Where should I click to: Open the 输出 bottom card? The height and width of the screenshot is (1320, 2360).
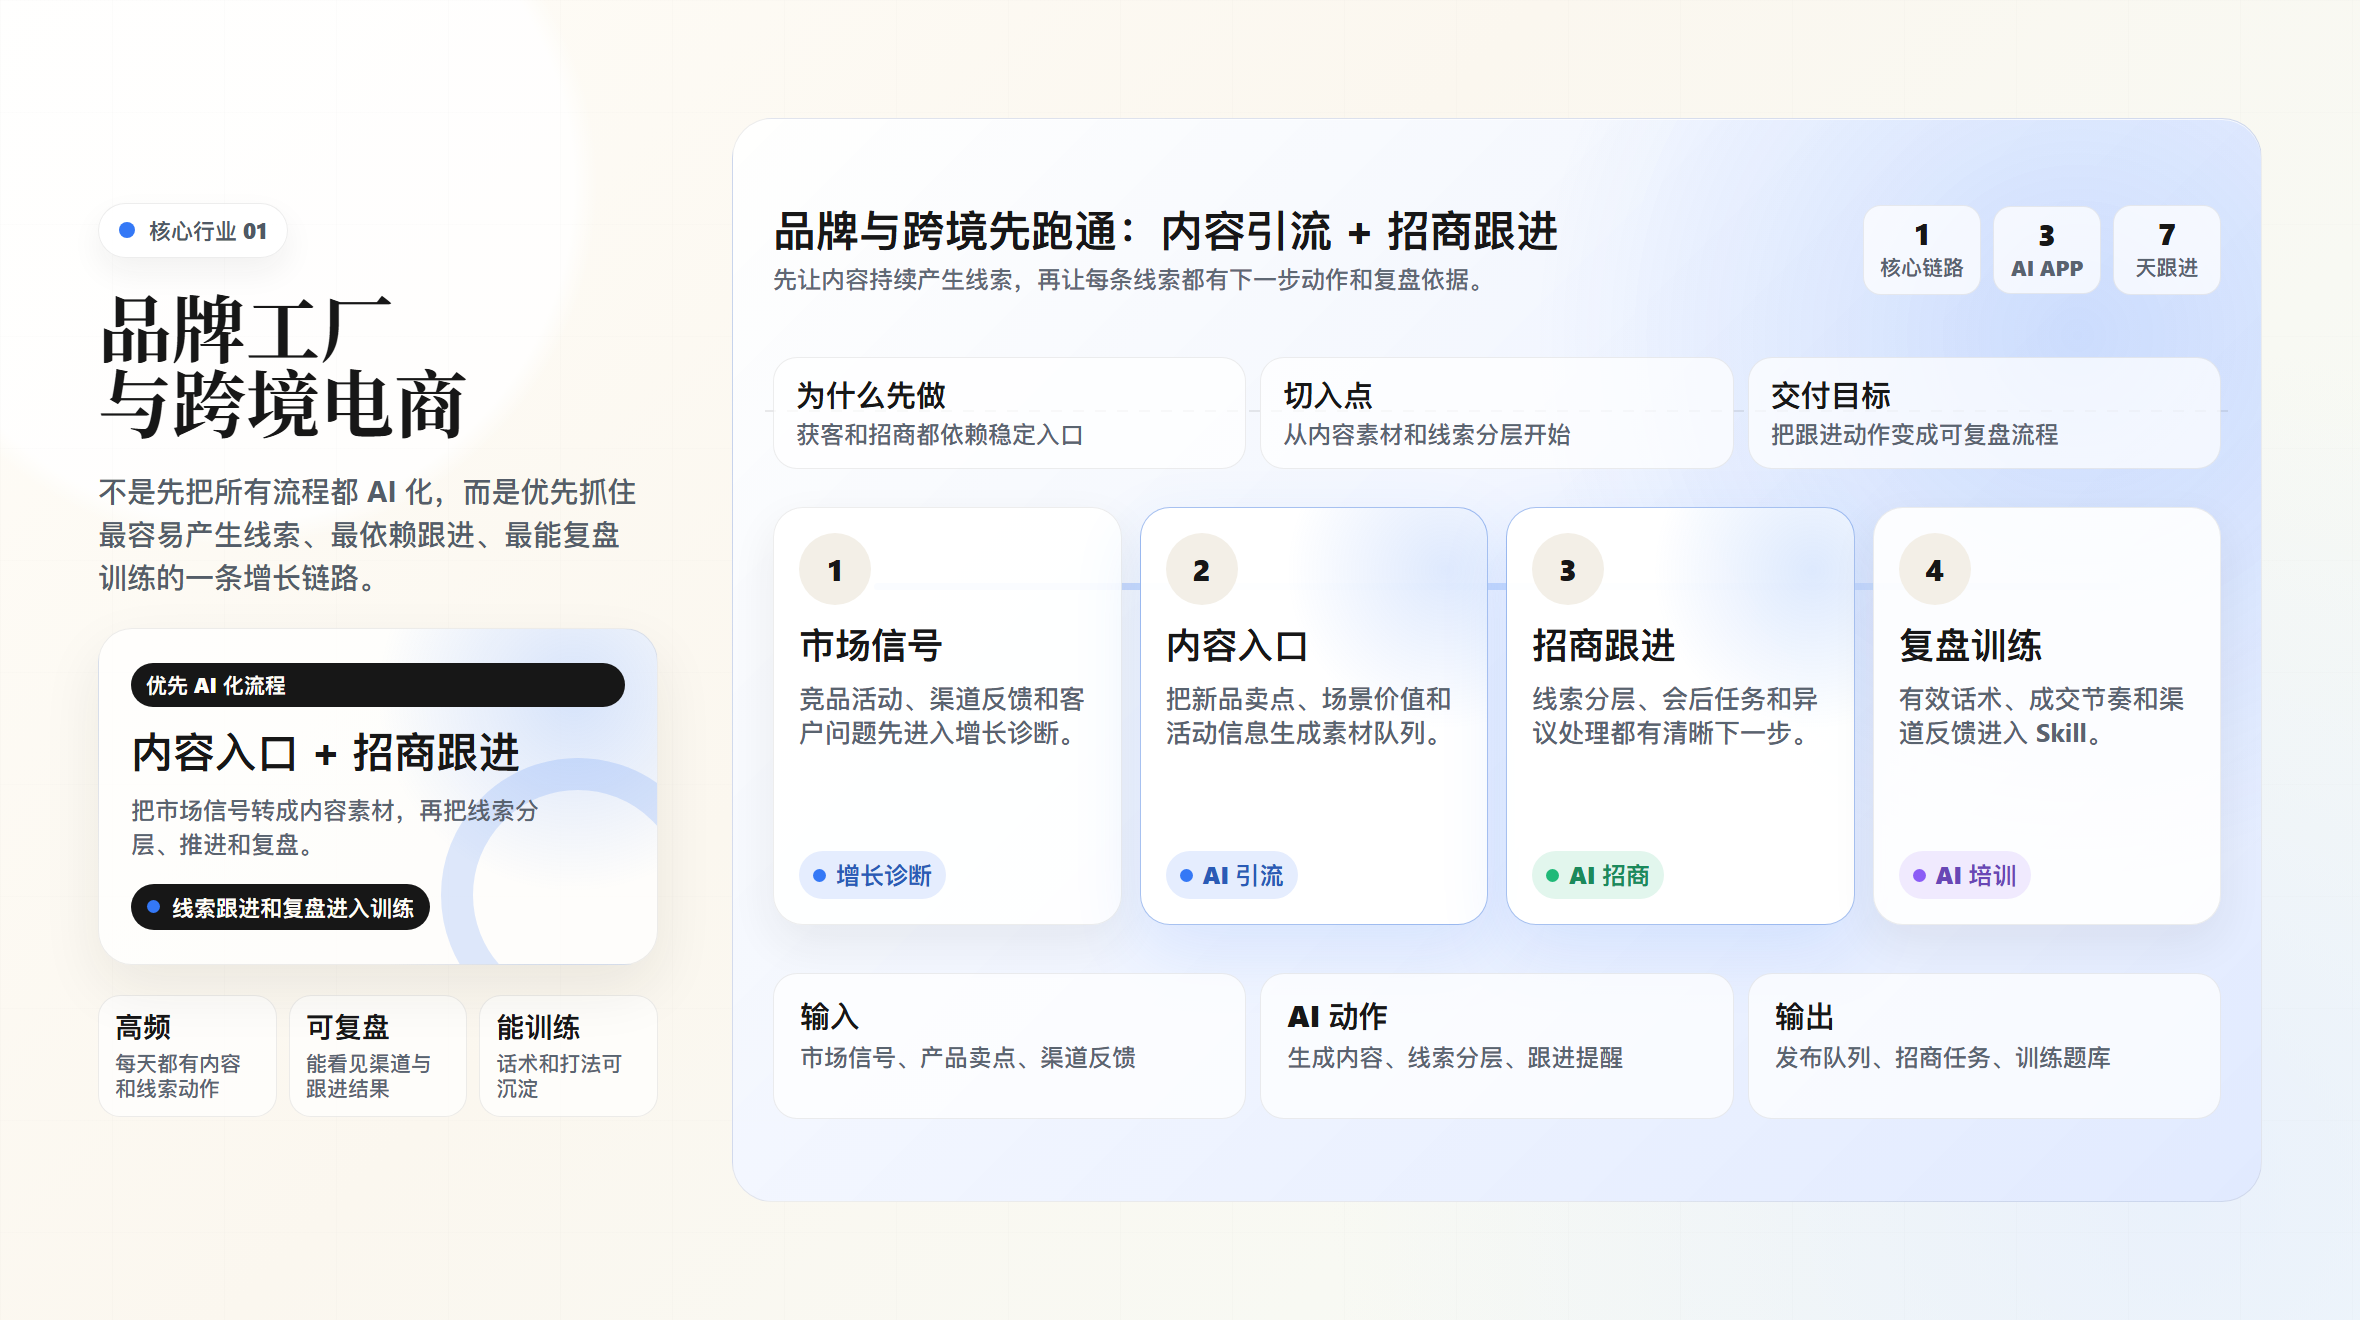tap(1984, 1046)
